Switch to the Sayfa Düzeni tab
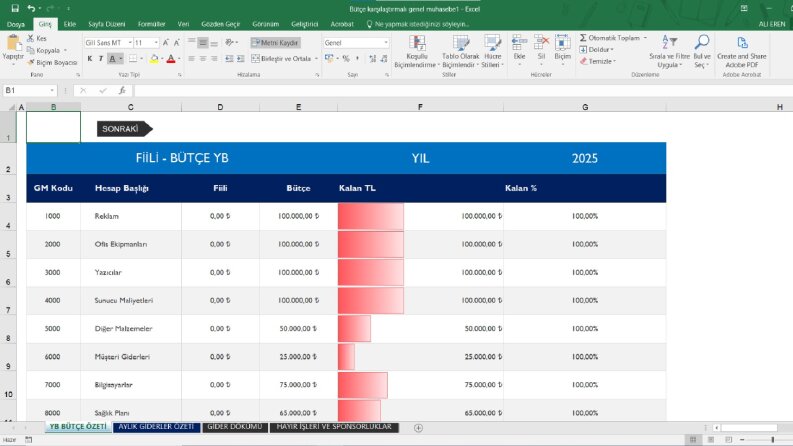793x446 pixels. 106,24
